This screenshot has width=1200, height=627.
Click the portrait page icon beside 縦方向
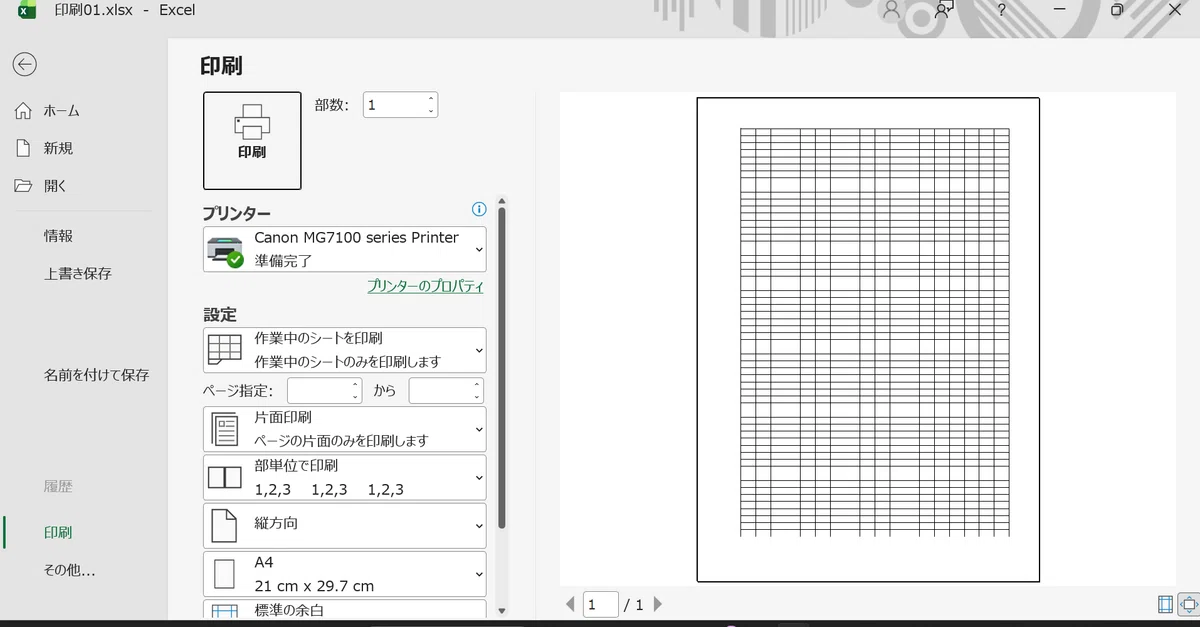(x=225, y=526)
